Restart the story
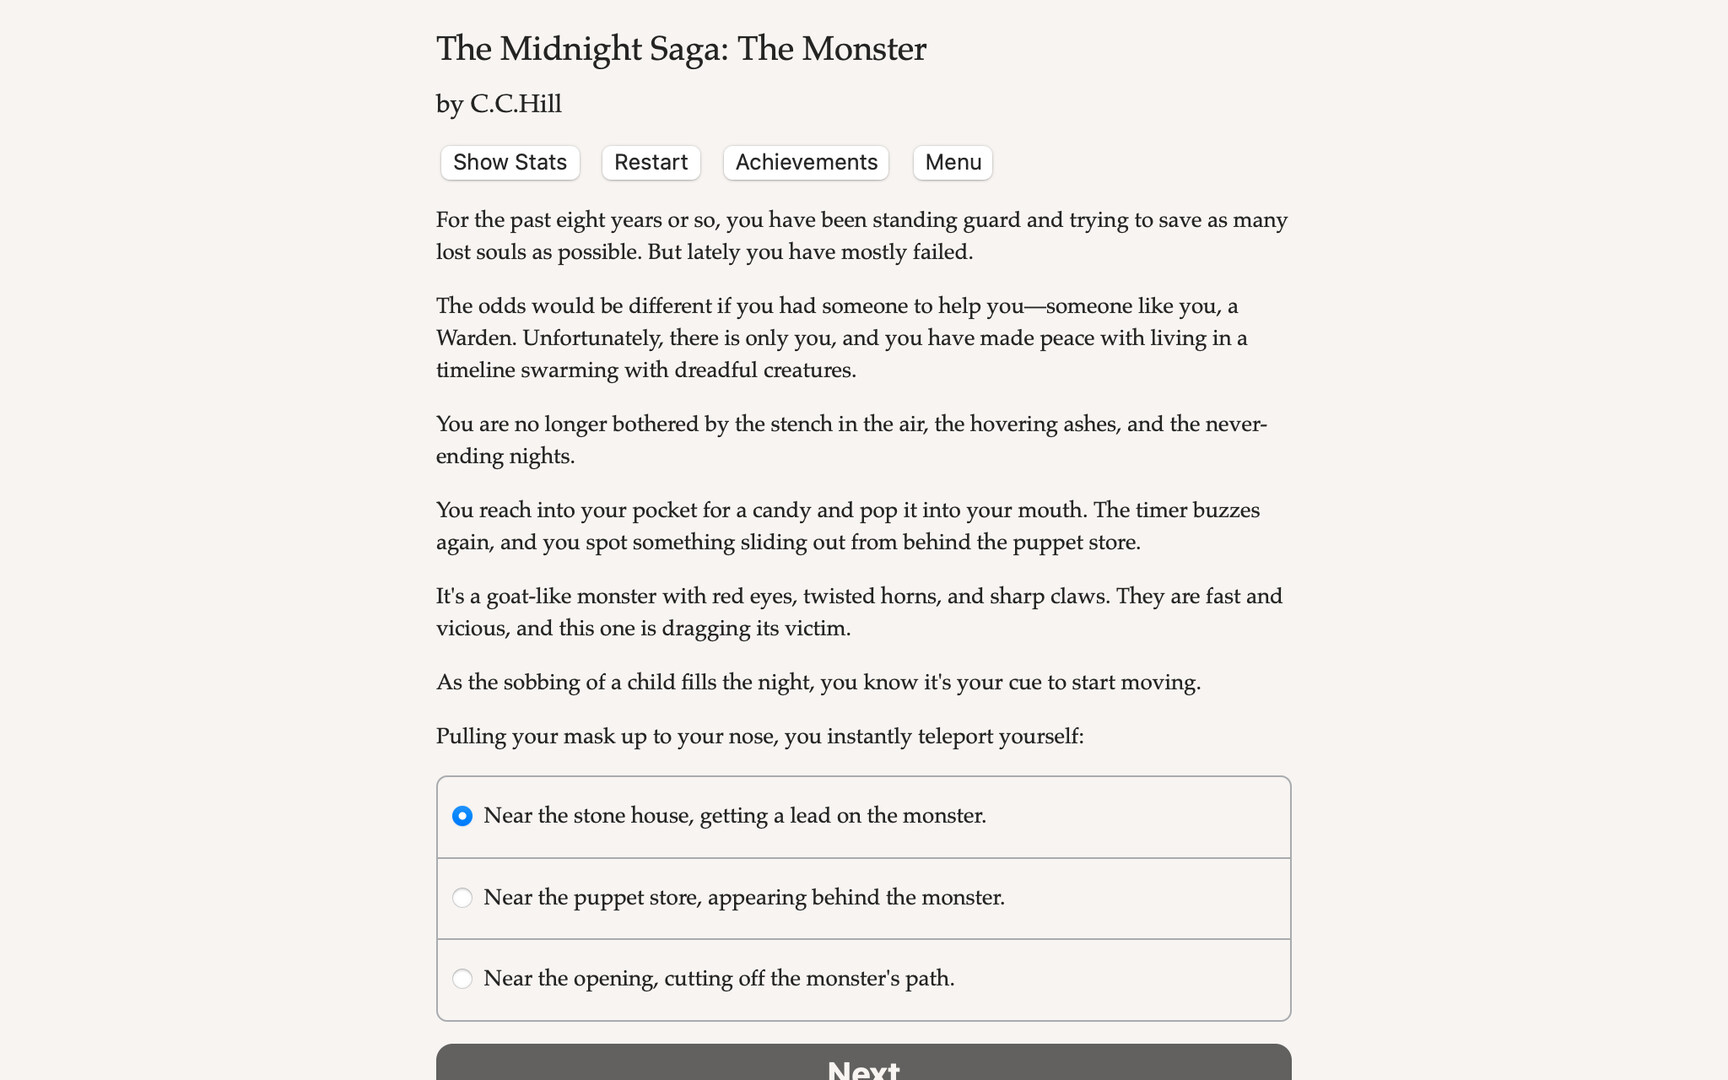 tap(650, 162)
